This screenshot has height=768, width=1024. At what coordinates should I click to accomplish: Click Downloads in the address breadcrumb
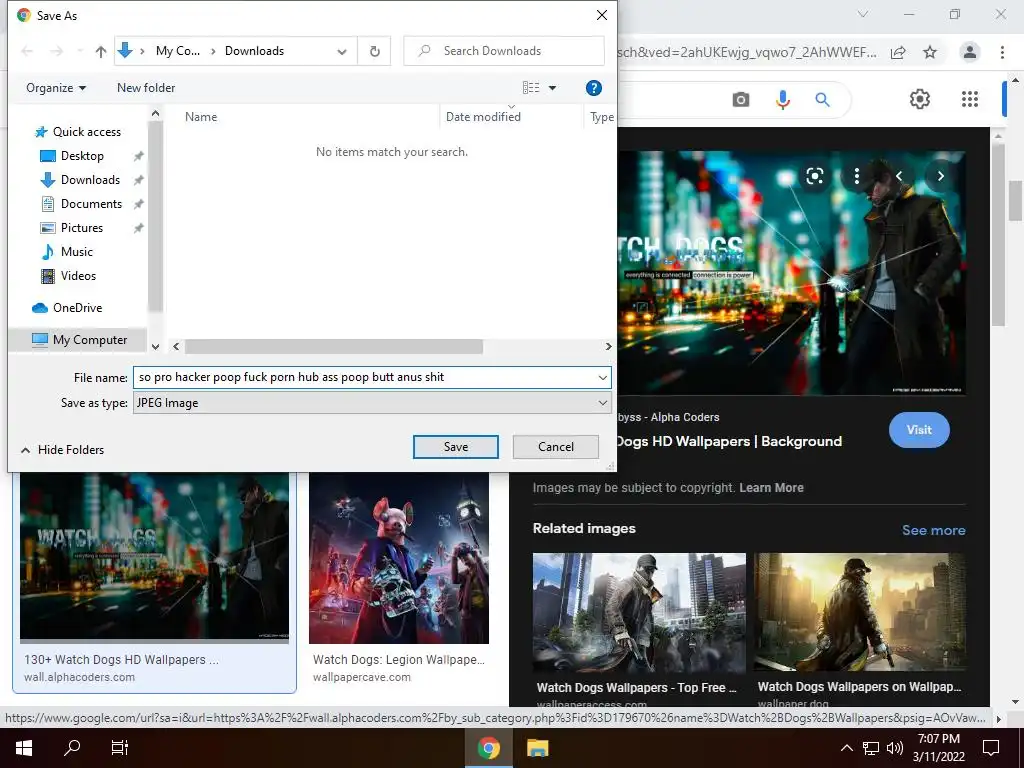[254, 51]
